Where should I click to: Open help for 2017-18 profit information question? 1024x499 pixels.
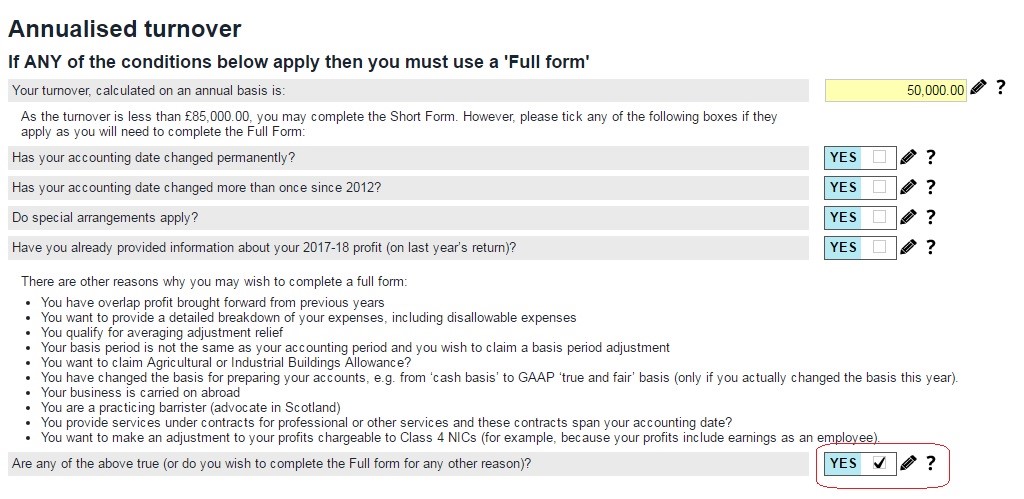[930, 247]
